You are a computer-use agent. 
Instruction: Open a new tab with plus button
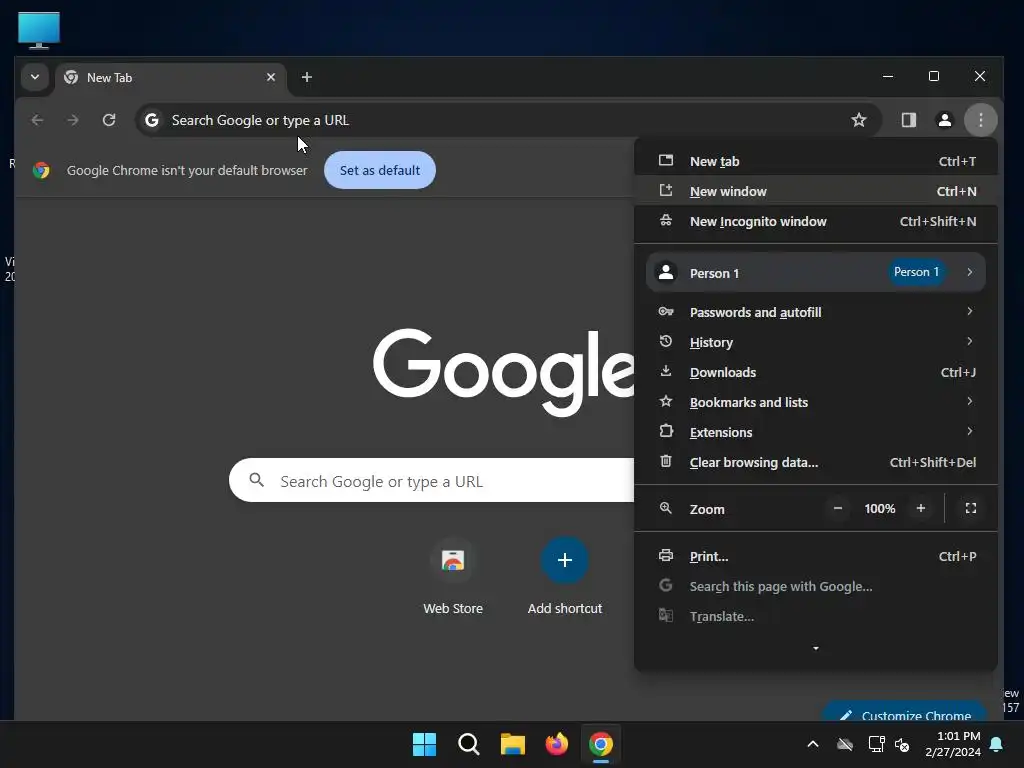point(306,77)
